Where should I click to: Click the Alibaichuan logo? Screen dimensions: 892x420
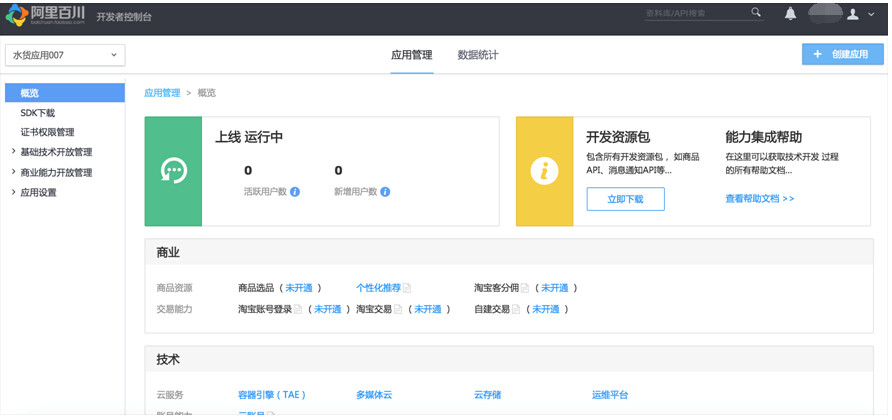[x=44, y=14]
